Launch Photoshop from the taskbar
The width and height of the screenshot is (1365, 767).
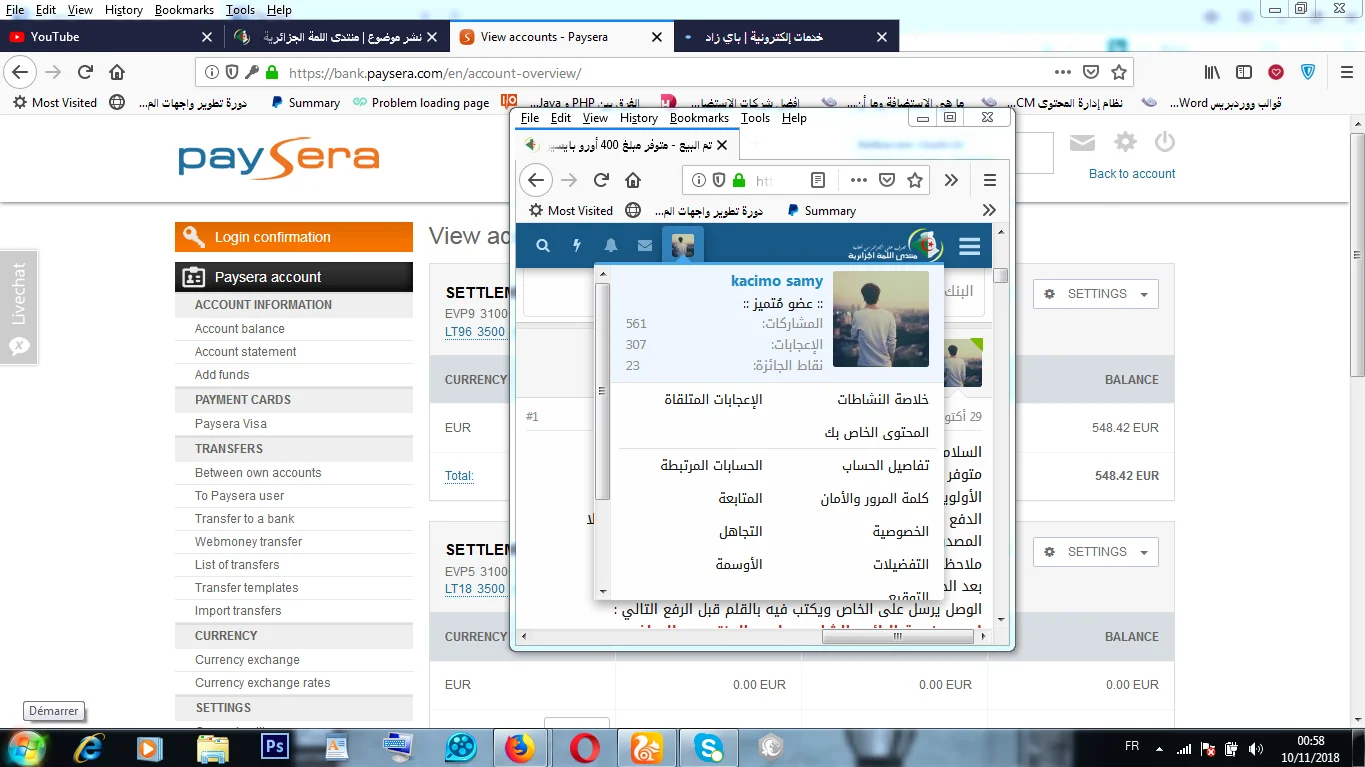[x=272, y=747]
